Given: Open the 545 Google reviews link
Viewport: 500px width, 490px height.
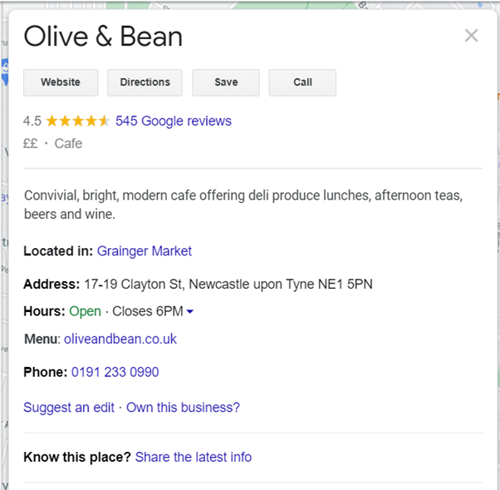Looking at the screenshot, I should tap(173, 121).
